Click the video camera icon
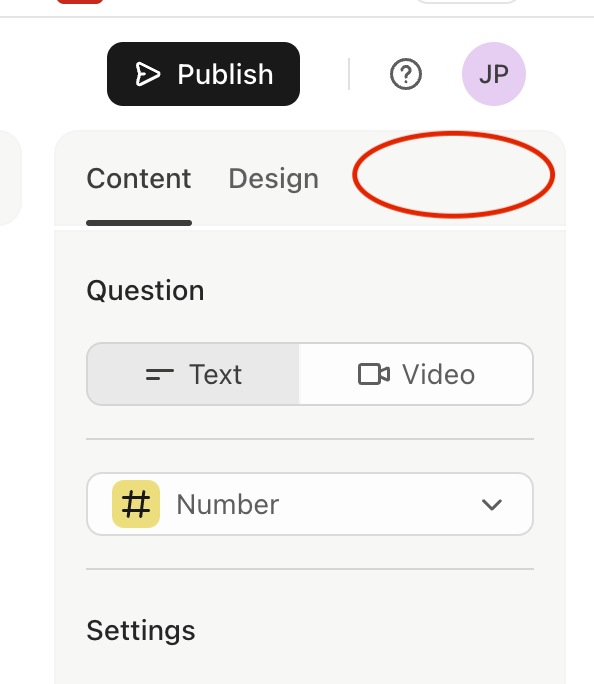Viewport: 594px width, 684px height. click(x=374, y=374)
